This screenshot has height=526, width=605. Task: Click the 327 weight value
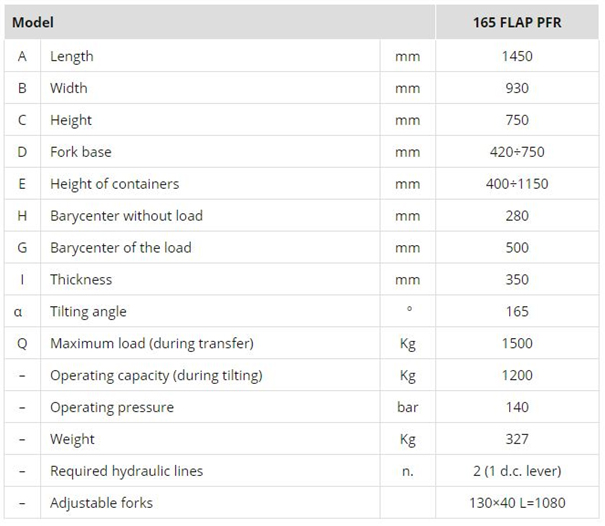click(x=517, y=439)
